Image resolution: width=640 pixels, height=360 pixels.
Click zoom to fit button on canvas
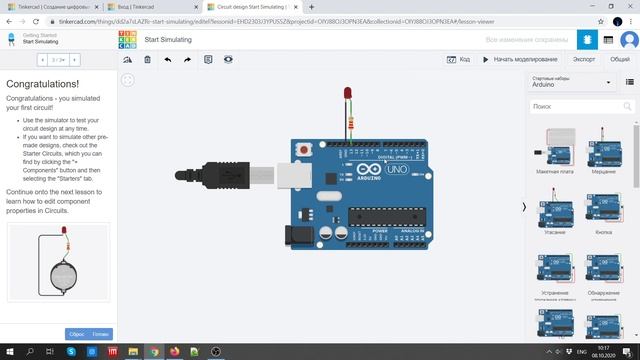click(128, 80)
